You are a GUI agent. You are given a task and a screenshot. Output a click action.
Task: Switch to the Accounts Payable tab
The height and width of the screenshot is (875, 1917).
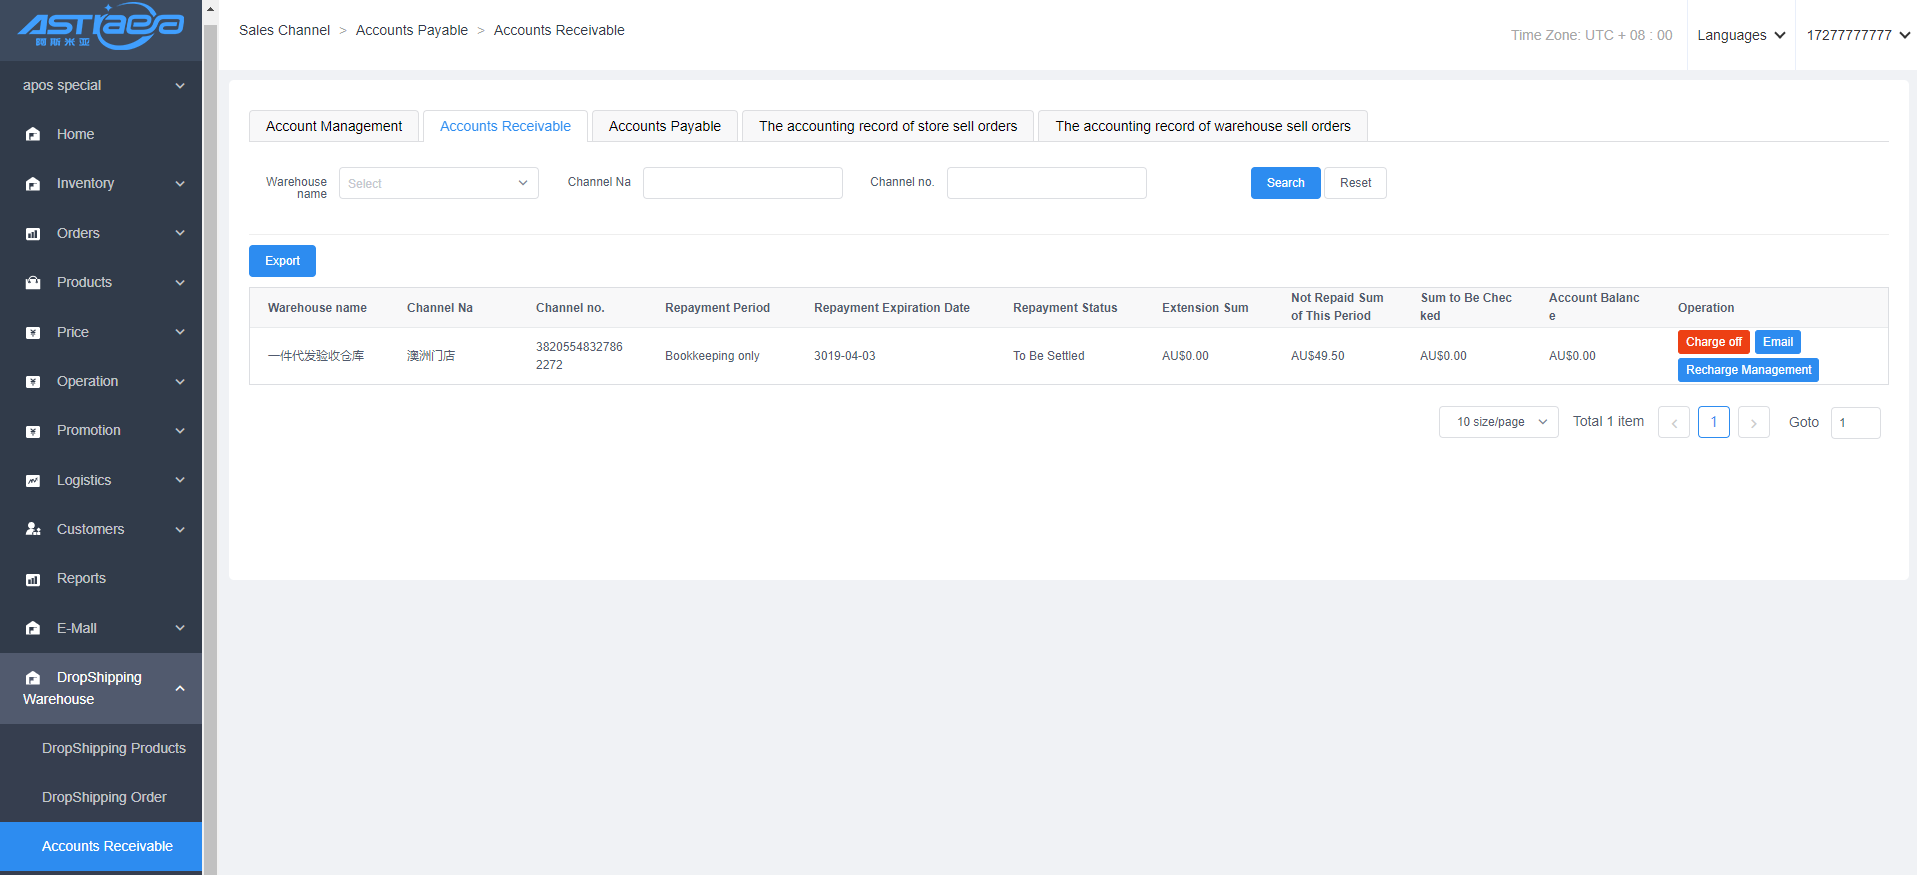tap(664, 126)
